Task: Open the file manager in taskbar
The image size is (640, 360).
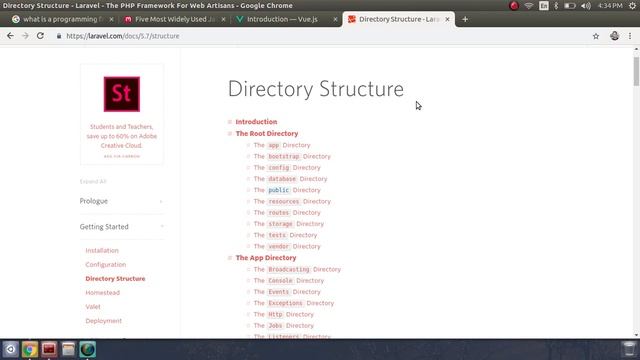Action: point(68,349)
